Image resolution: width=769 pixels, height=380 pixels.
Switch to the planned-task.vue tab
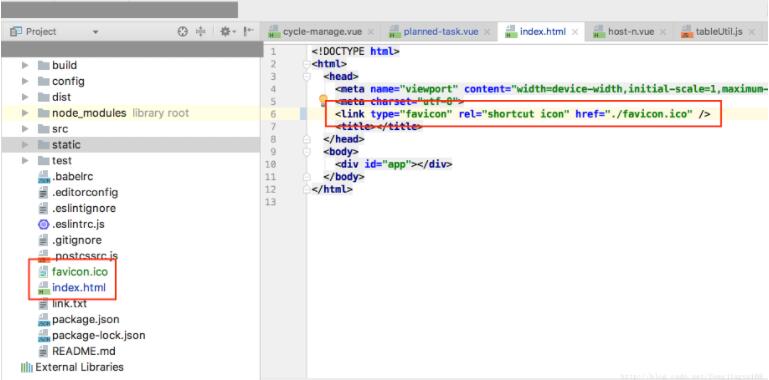click(441, 32)
